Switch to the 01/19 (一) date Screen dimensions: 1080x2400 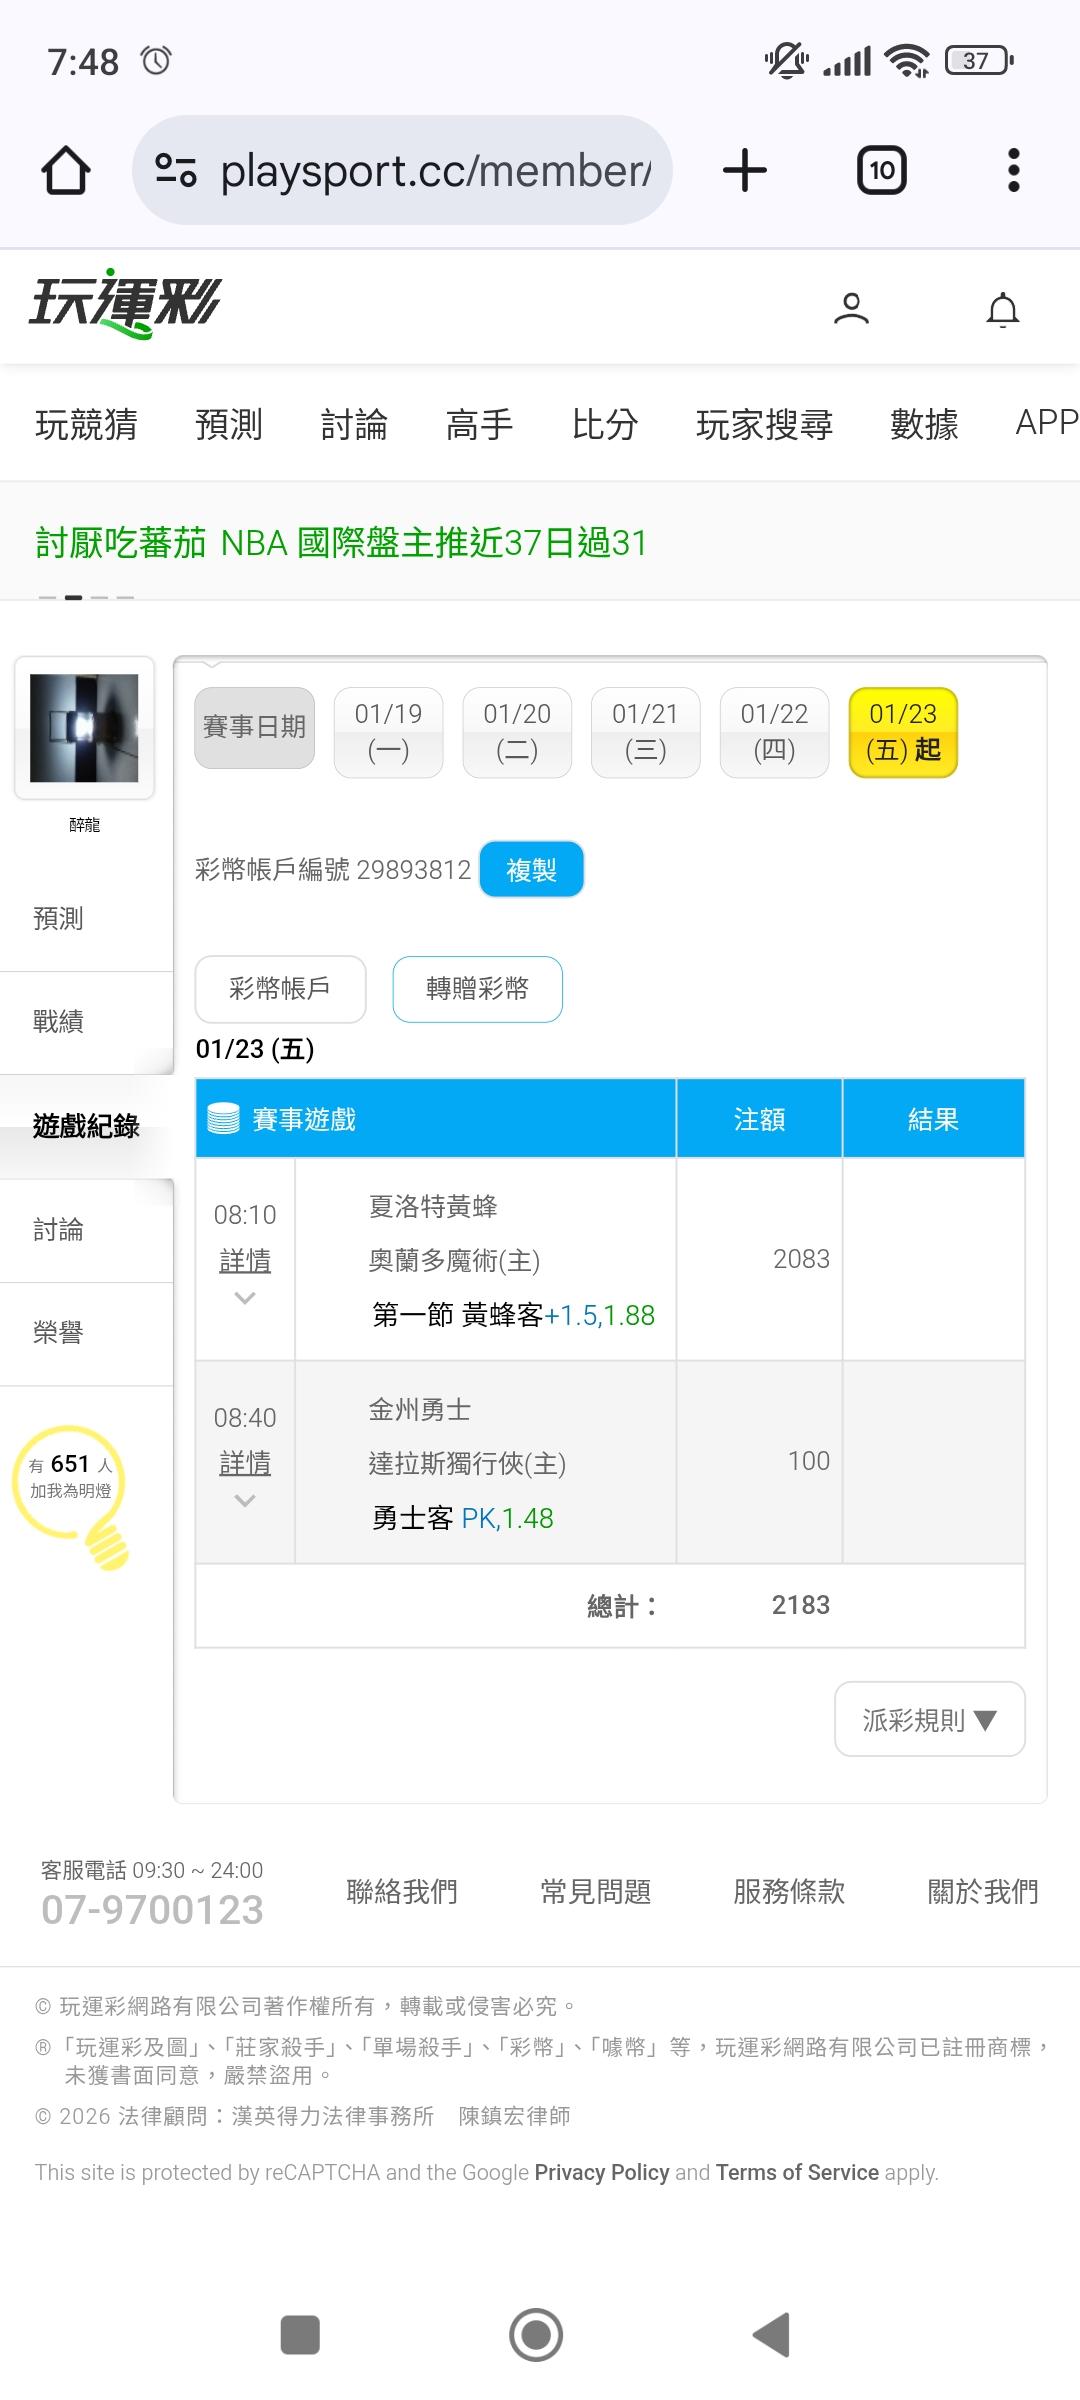388,732
